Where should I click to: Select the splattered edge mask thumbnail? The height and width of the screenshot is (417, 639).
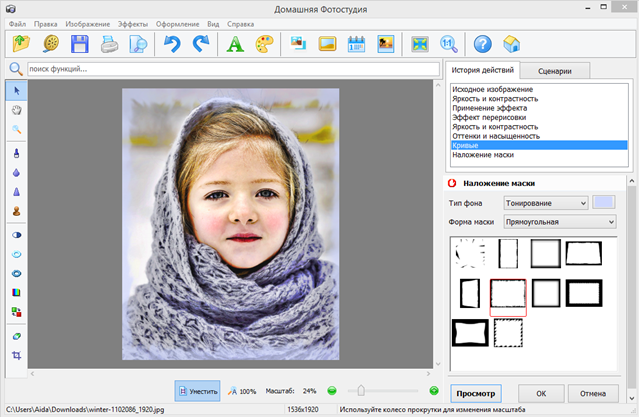pos(470,253)
